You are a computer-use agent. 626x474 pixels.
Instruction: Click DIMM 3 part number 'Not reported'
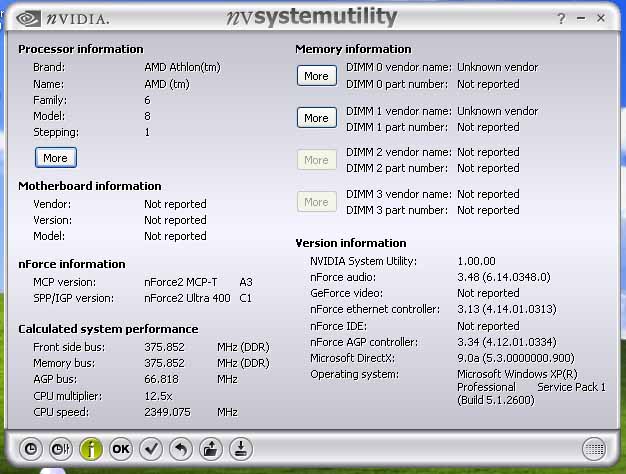coord(488,210)
